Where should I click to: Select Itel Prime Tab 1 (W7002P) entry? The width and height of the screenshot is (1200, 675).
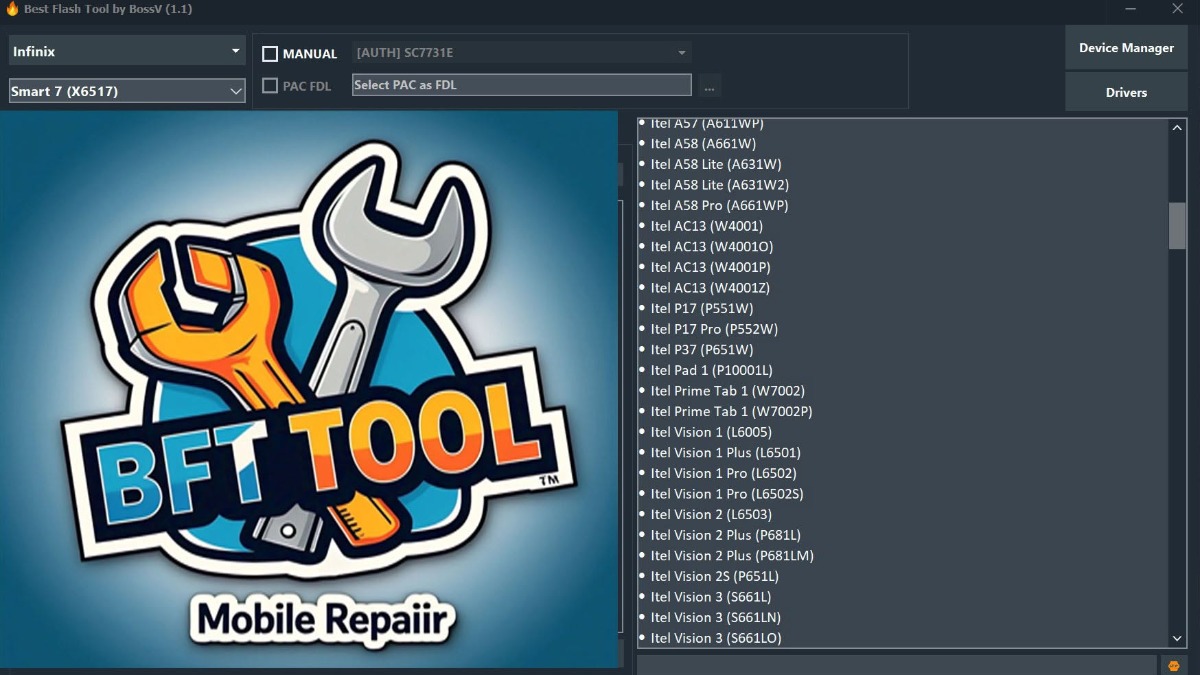(x=732, y=411)
